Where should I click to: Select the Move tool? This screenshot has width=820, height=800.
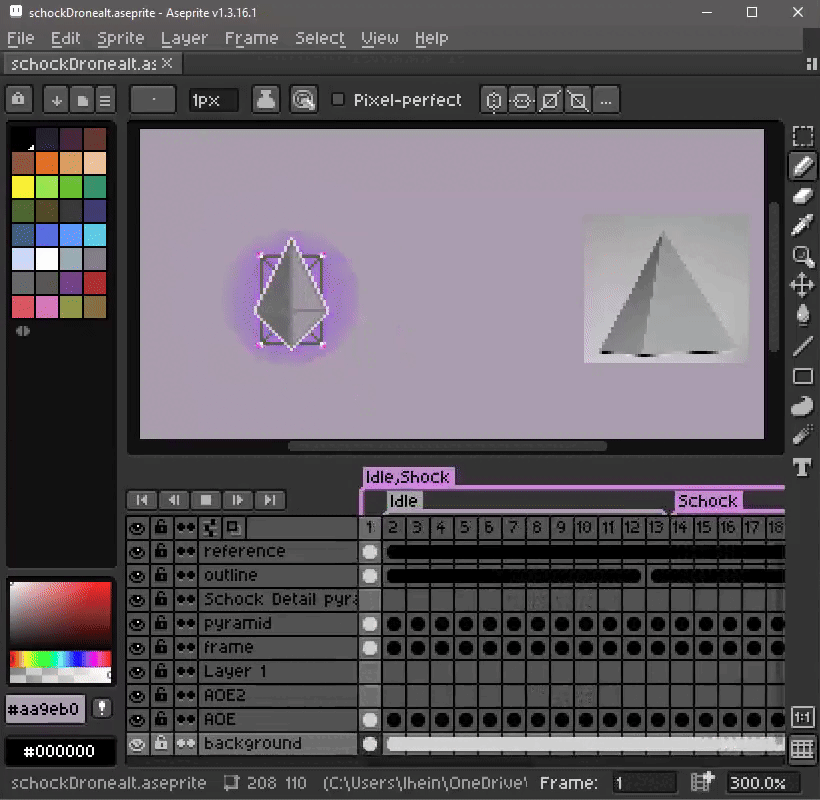pos(802,286)
